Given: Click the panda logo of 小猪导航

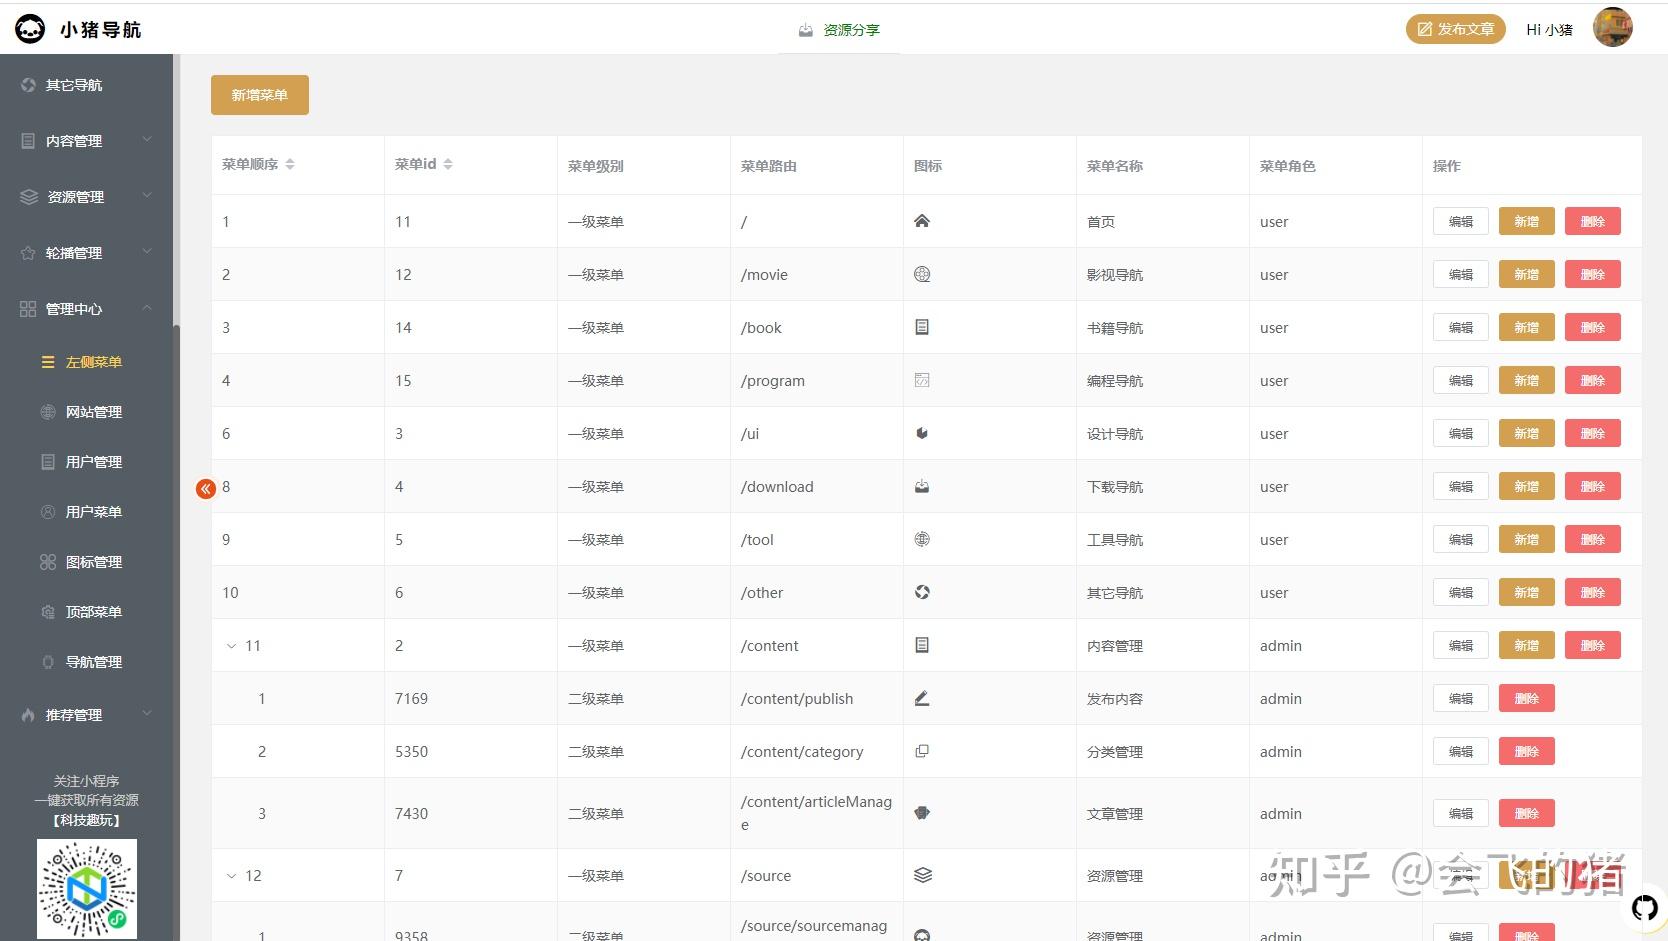Looking at the screenshot, I should [x=29, y=28].
